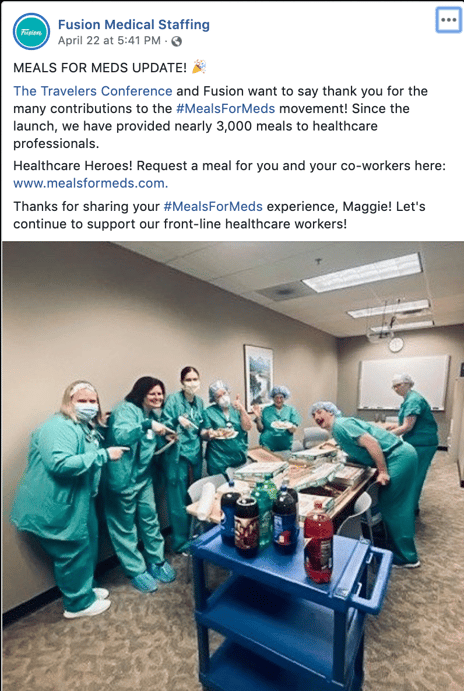Open The Travelers Conference link
The width and height of the screenshot is (464, 691).
pyautogui.click(x=93, y=91)
